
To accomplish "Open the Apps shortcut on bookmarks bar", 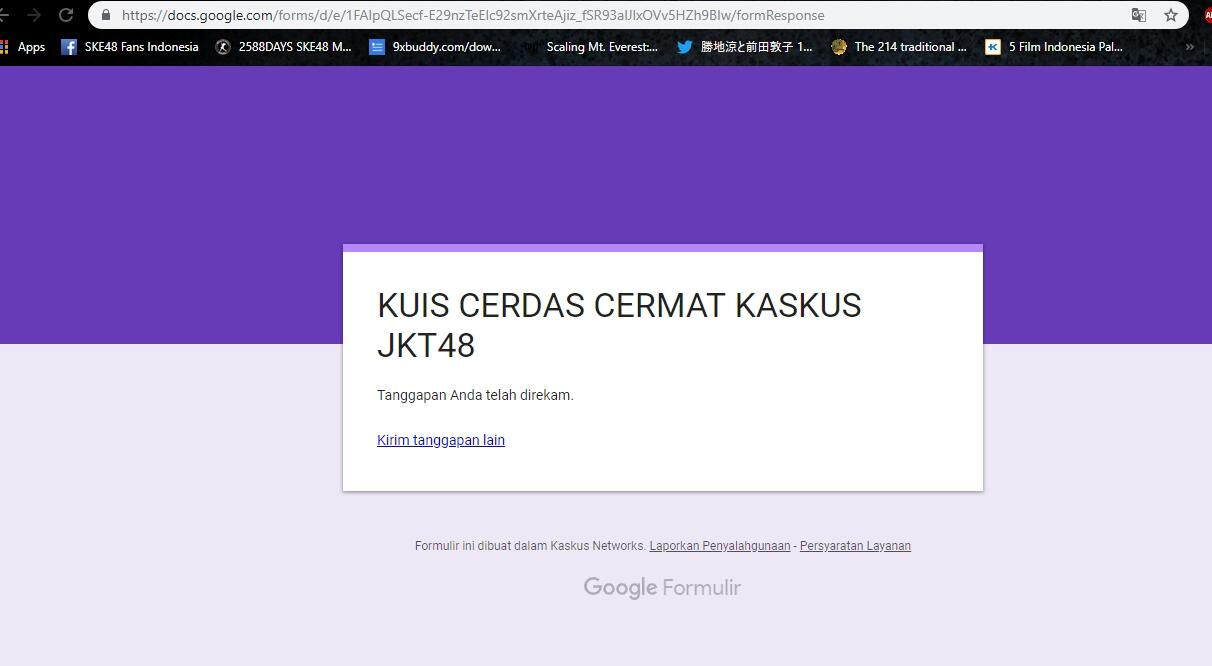I will point(31,46).
